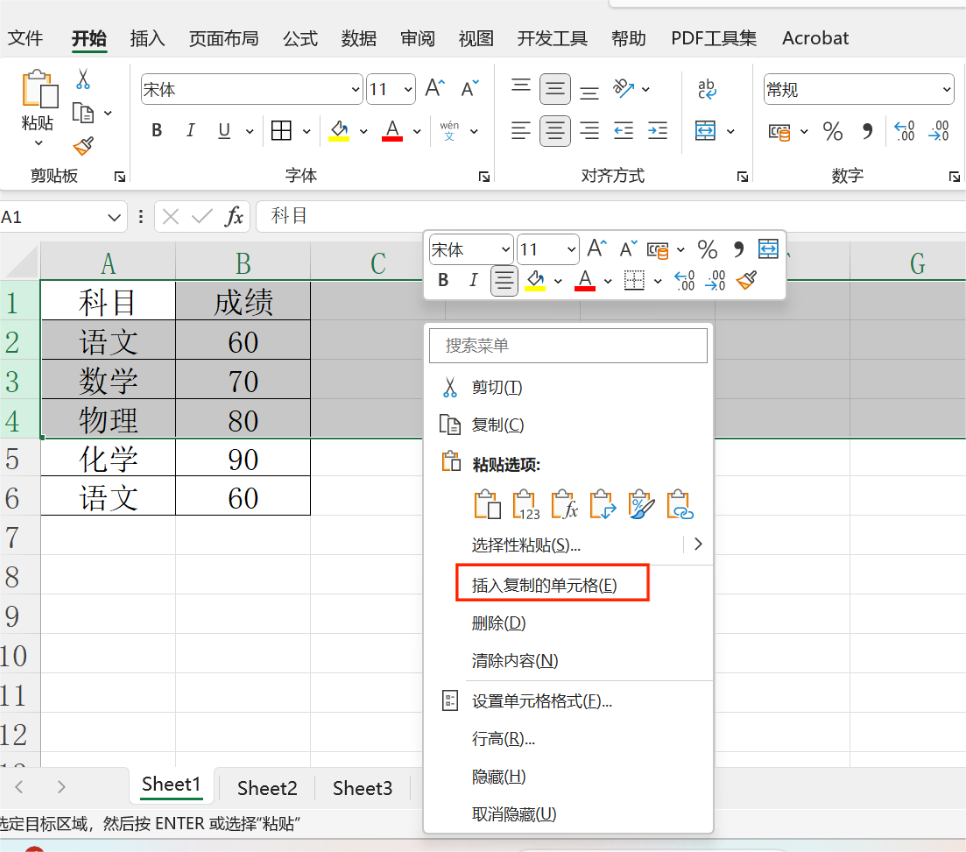Click the mini toolbar format painter brush
The width and height of the screenshot is (966, 852).
[747, 280]
